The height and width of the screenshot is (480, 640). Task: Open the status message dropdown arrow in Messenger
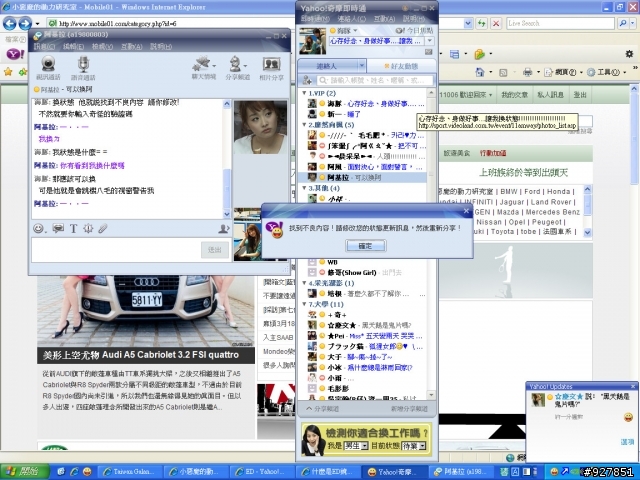[429, 41]
